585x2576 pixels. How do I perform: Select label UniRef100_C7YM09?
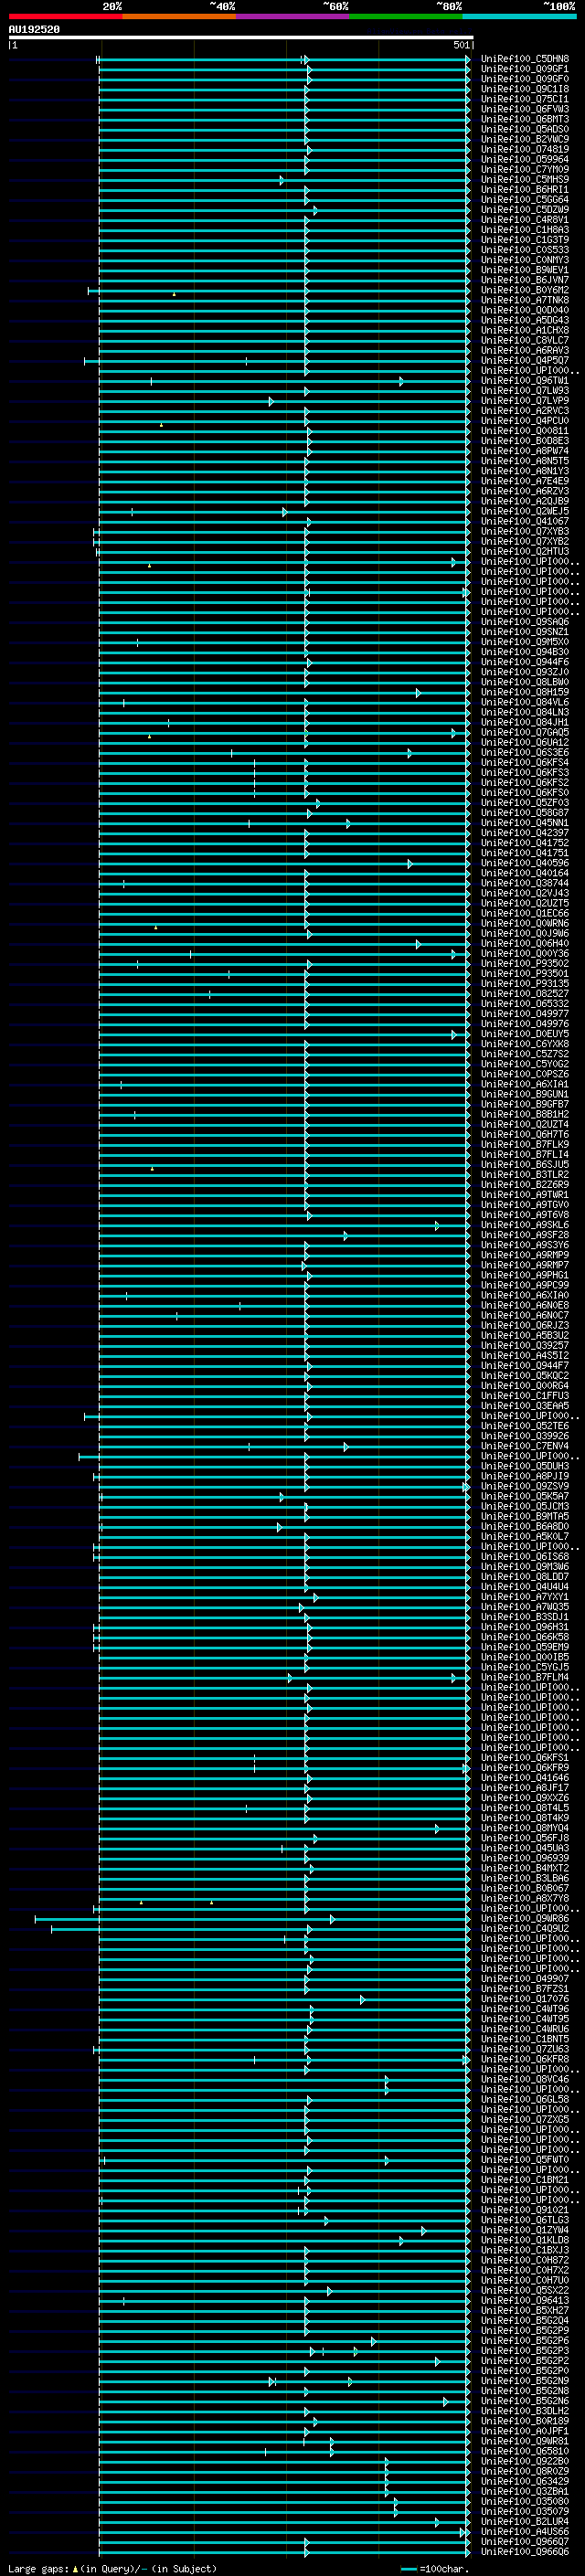pyautogui.click(x=525, y=169)
